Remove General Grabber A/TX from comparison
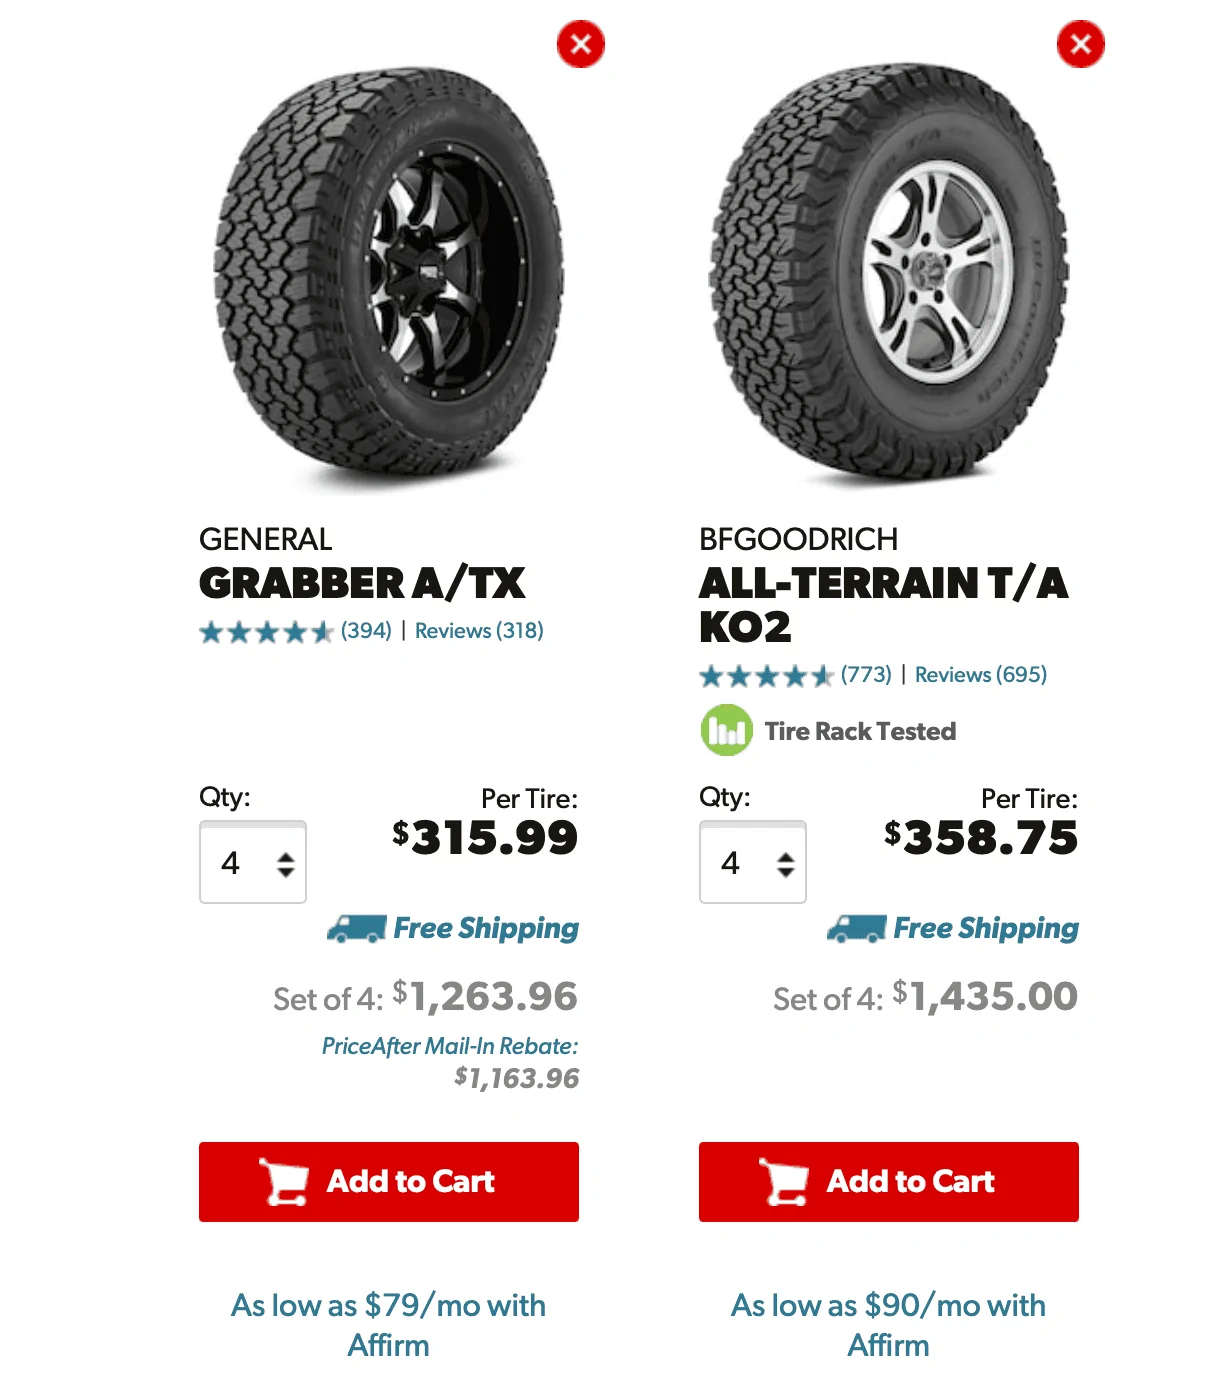 (581, 44)
